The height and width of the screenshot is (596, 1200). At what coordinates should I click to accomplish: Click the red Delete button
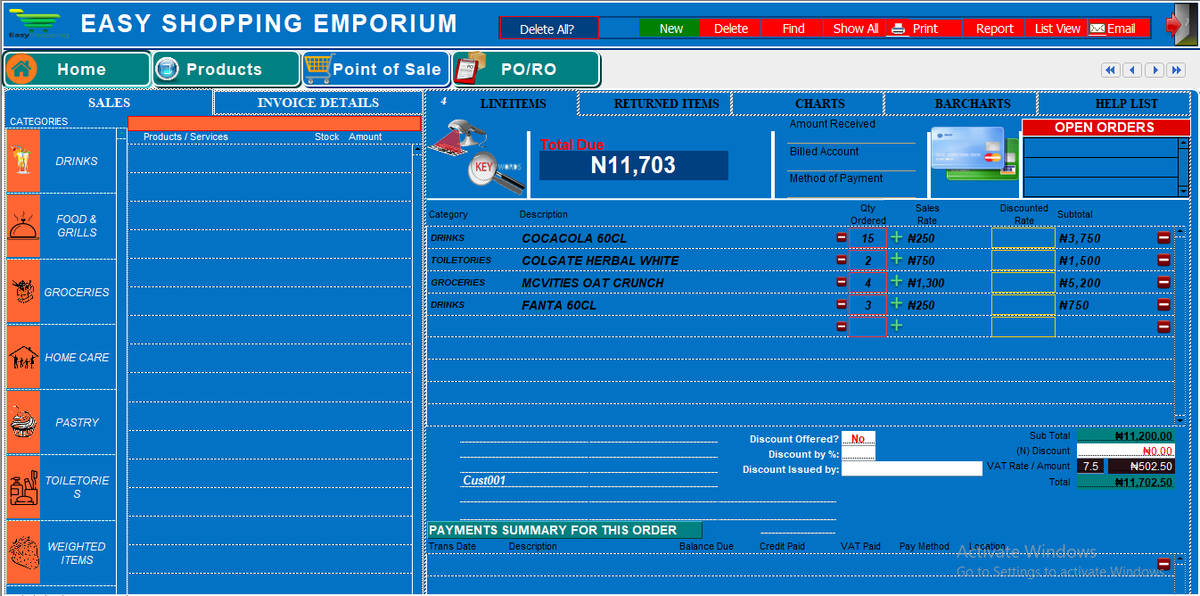731,28
